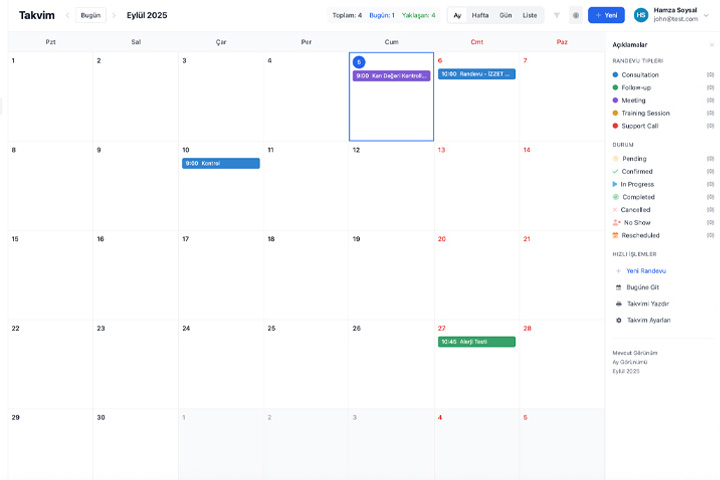Viewport: 720px width, 480px height.
Task: Click the printer icon for Takvimi Yazdır
Action: [x=618, y=304]
